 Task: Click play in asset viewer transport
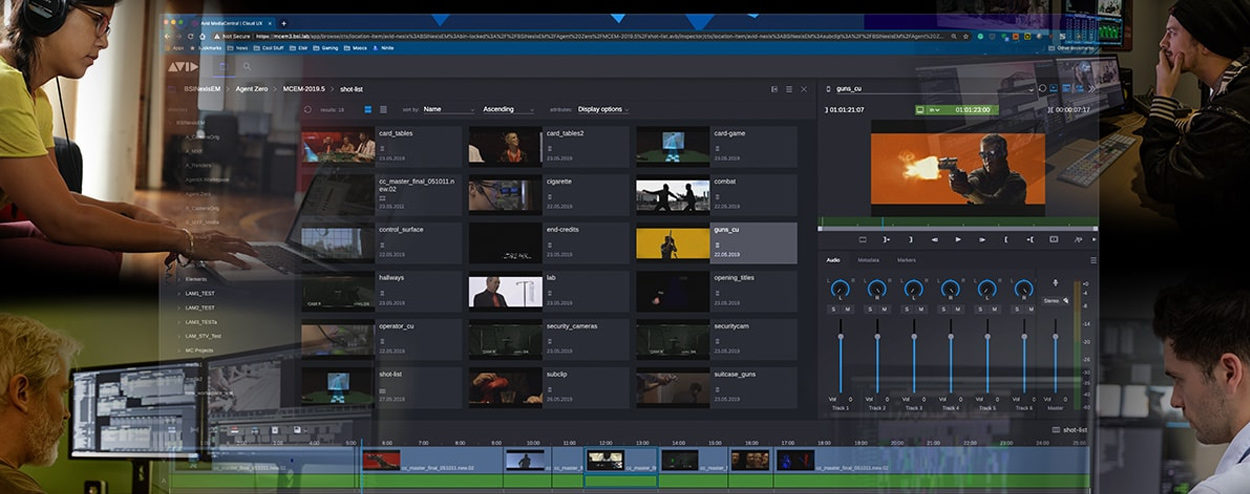958,240
